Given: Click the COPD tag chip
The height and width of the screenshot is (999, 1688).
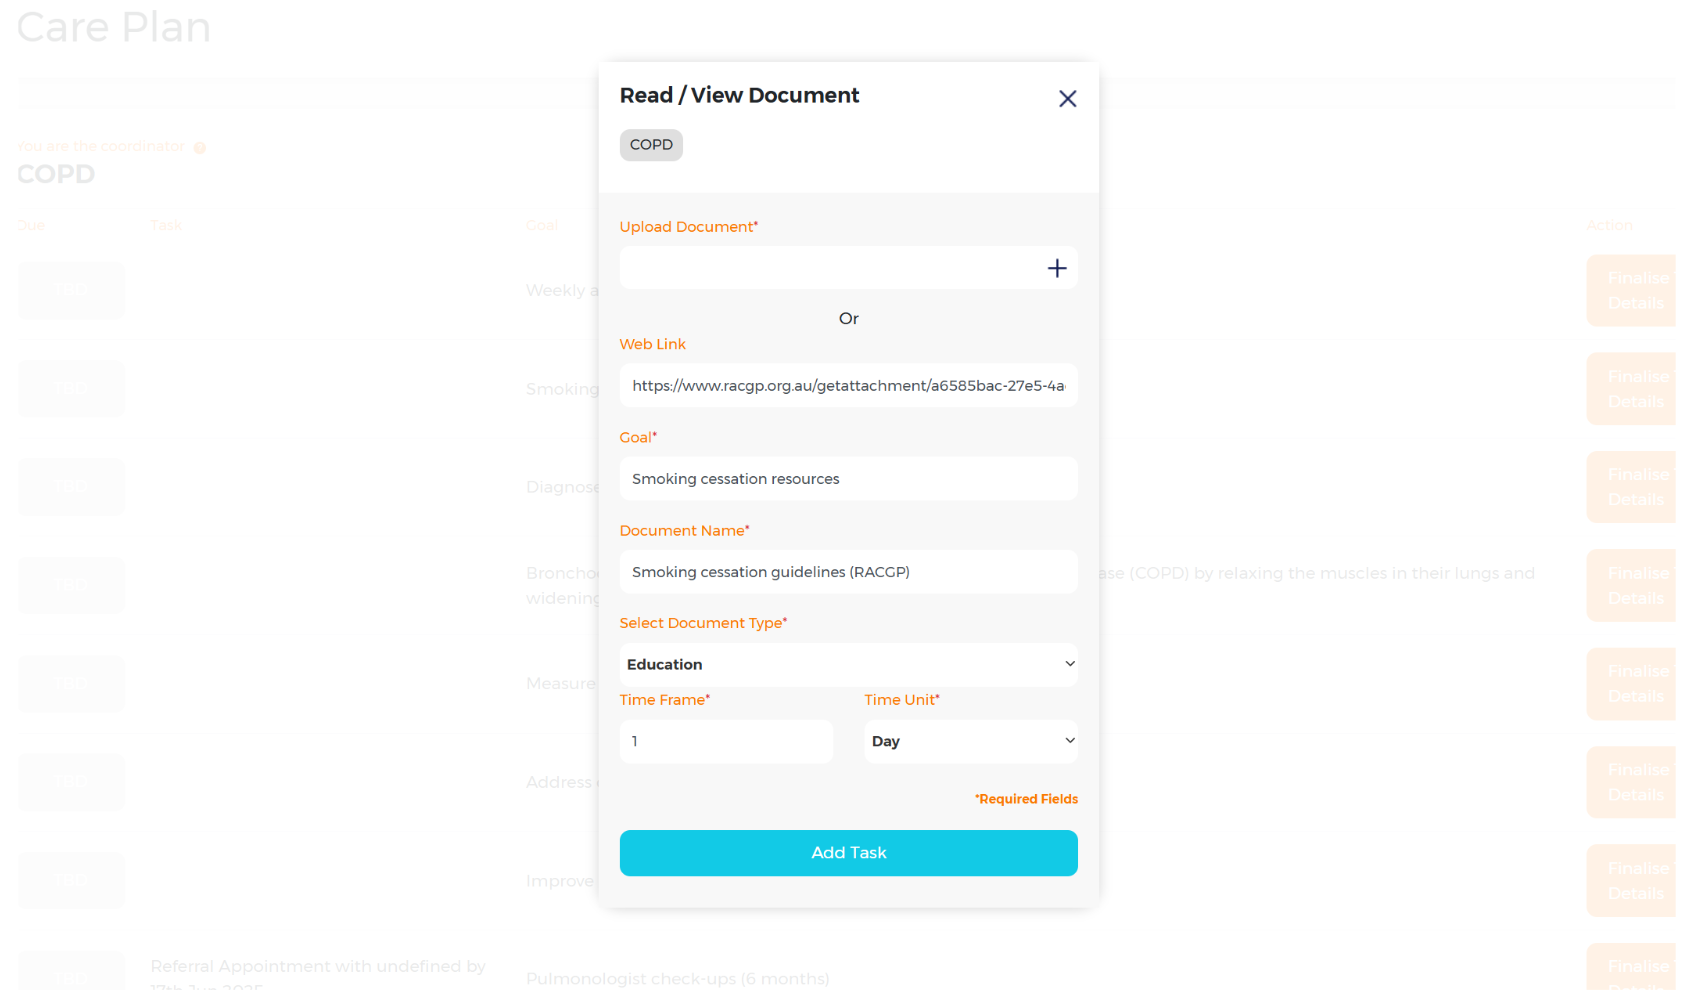Looking at the screenshot, I should click(x=651, y=145).
